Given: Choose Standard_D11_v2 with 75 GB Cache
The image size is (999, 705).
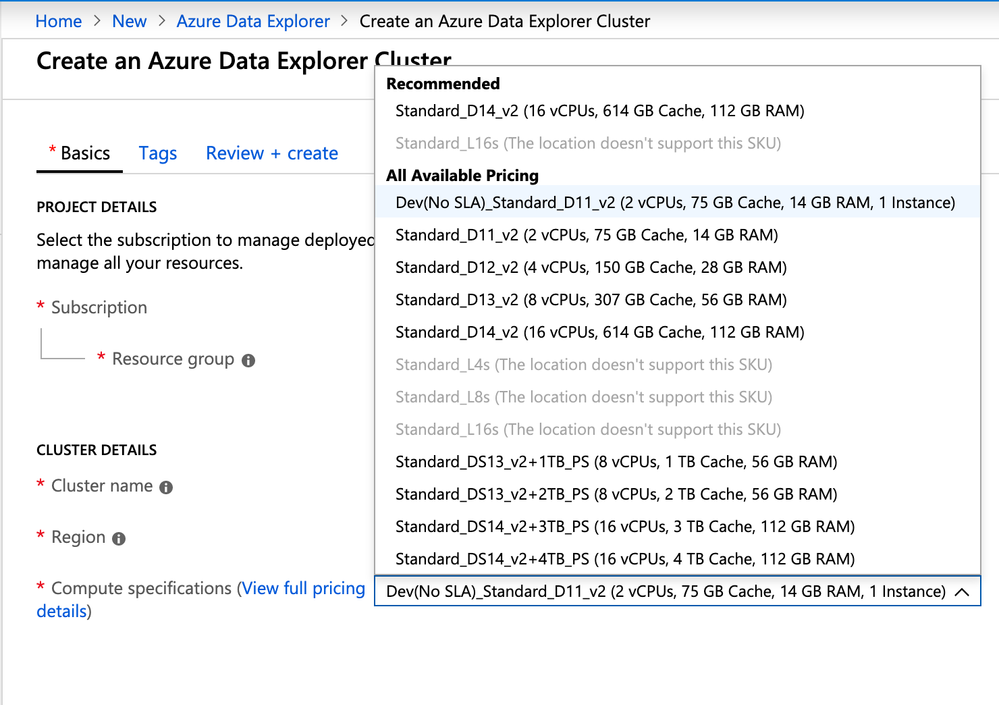Looking at the screenshot, I should click(x=677, y=235).
